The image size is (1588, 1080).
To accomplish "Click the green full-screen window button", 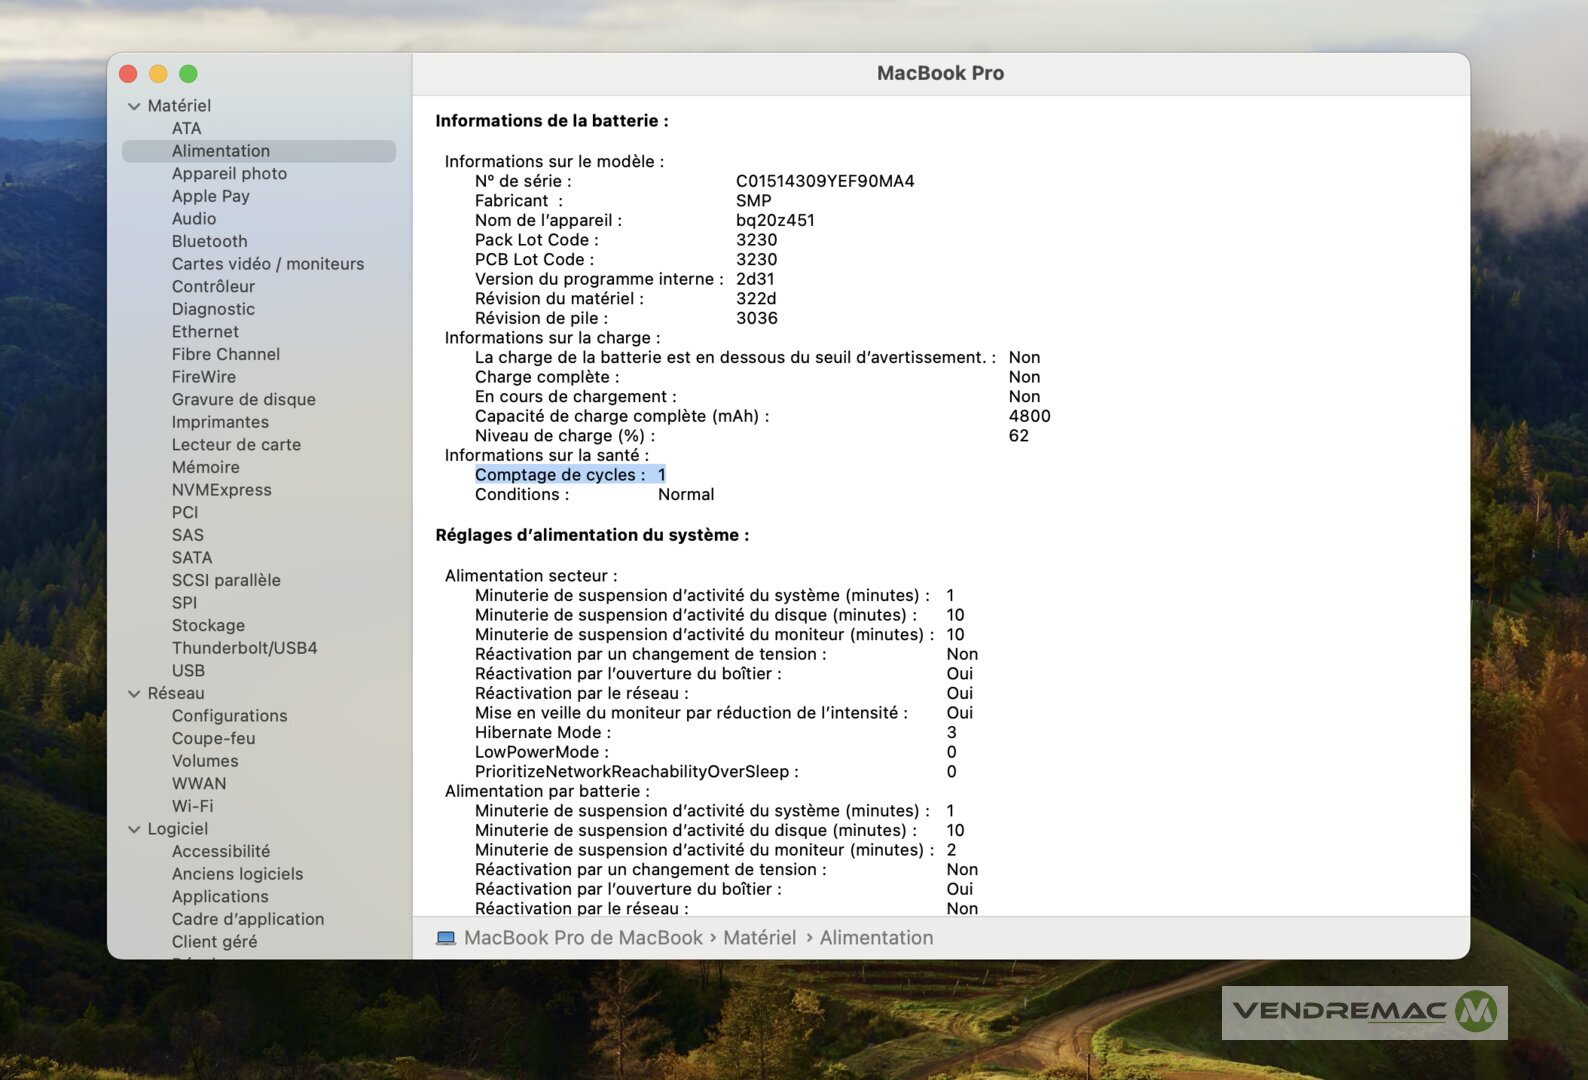I will click(x=188, y=74).
